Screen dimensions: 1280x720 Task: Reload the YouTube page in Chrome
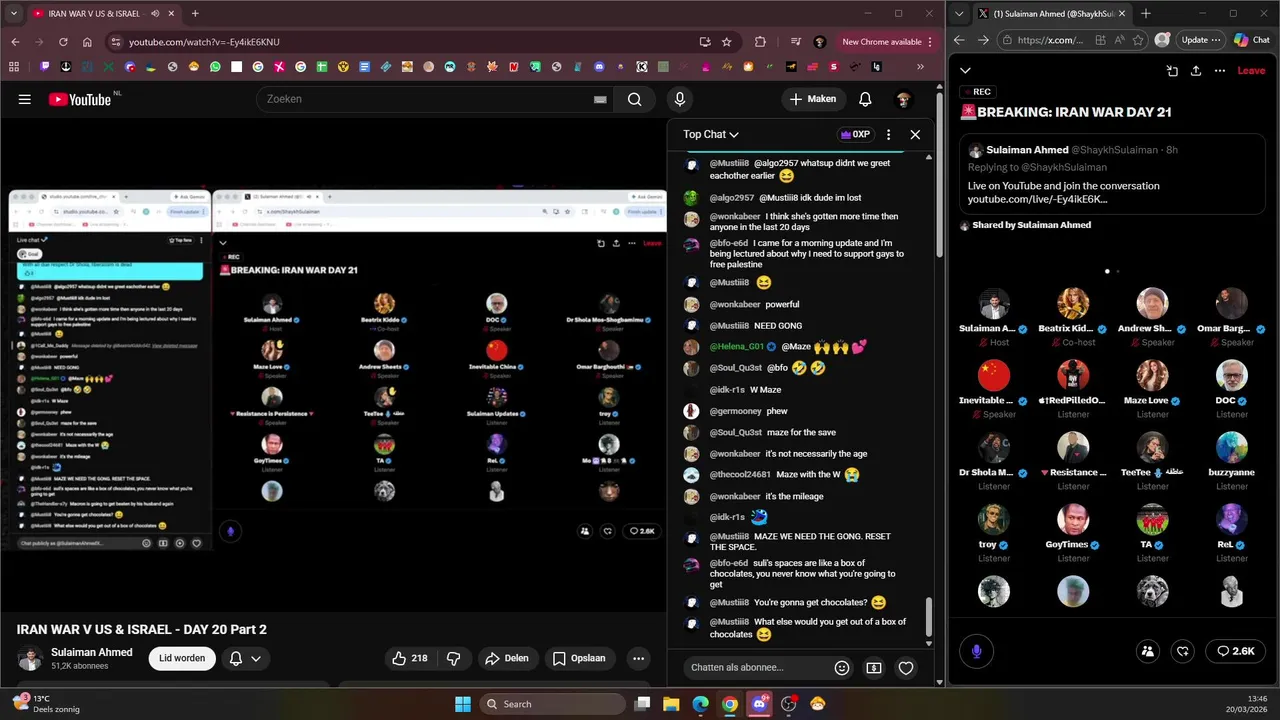[63, 42]
